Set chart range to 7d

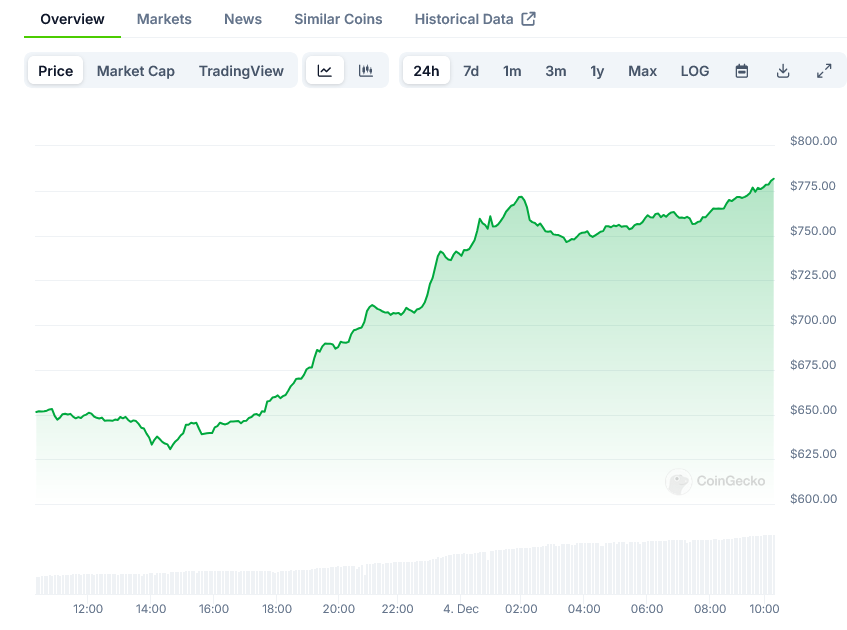(x=471, y=71)
